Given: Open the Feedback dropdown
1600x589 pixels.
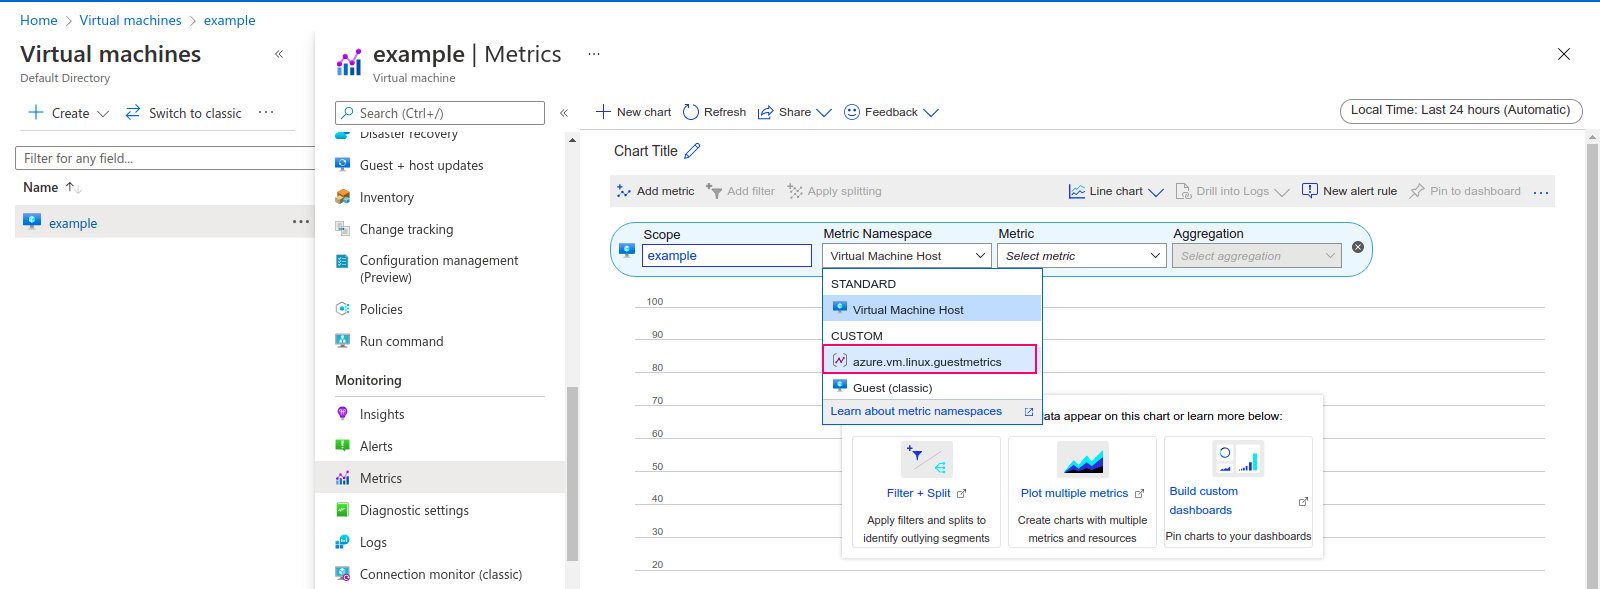Looking at the screenshot, I should point(891,112).
